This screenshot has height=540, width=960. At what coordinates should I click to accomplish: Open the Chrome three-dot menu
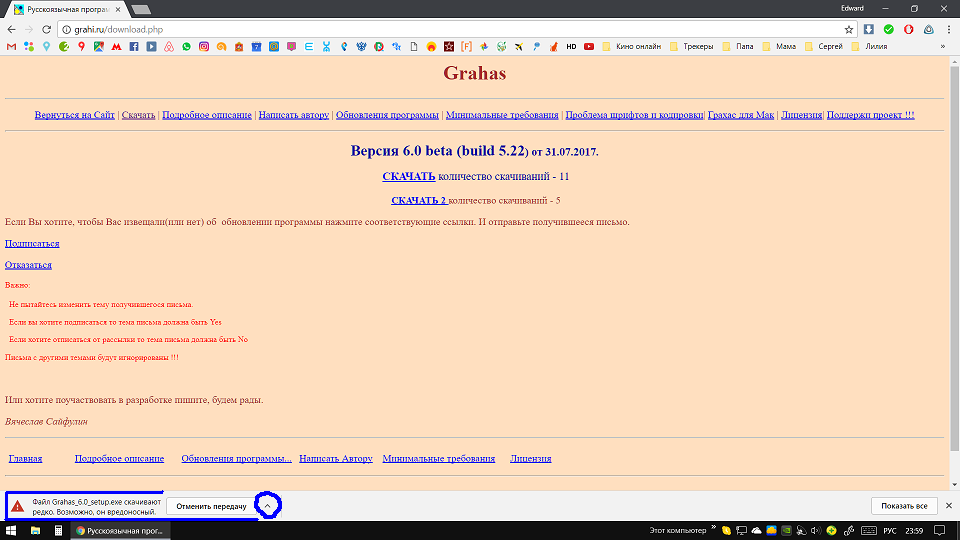coord(949,29)
